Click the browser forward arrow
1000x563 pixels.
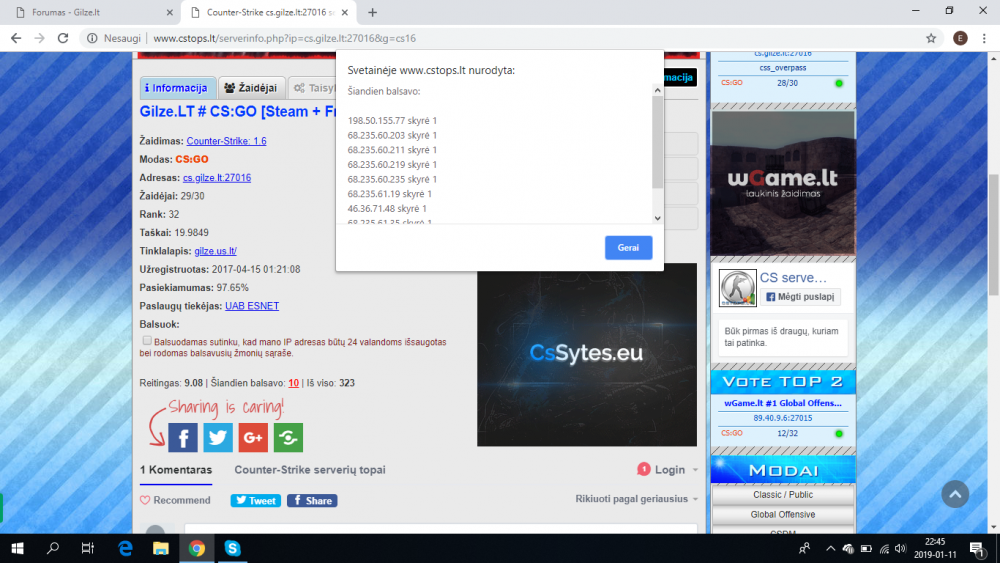[40, 38]
